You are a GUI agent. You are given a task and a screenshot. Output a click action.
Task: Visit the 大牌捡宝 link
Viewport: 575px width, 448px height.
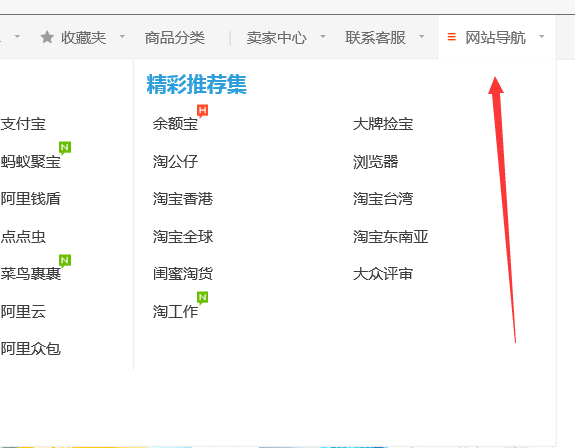click(383, 124)
